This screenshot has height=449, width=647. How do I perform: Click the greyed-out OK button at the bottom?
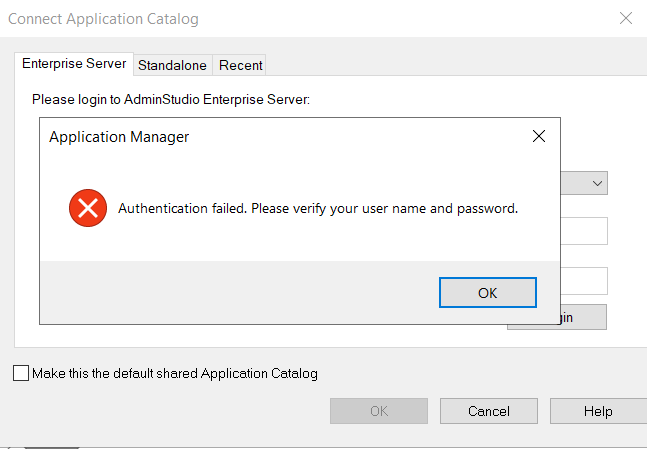pos(379,411)
